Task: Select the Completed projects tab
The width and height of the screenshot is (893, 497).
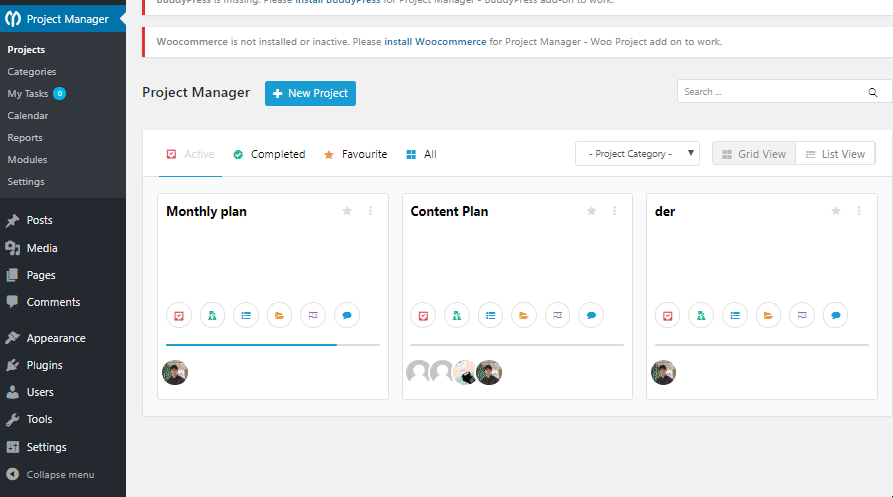Action: point(269,154)
